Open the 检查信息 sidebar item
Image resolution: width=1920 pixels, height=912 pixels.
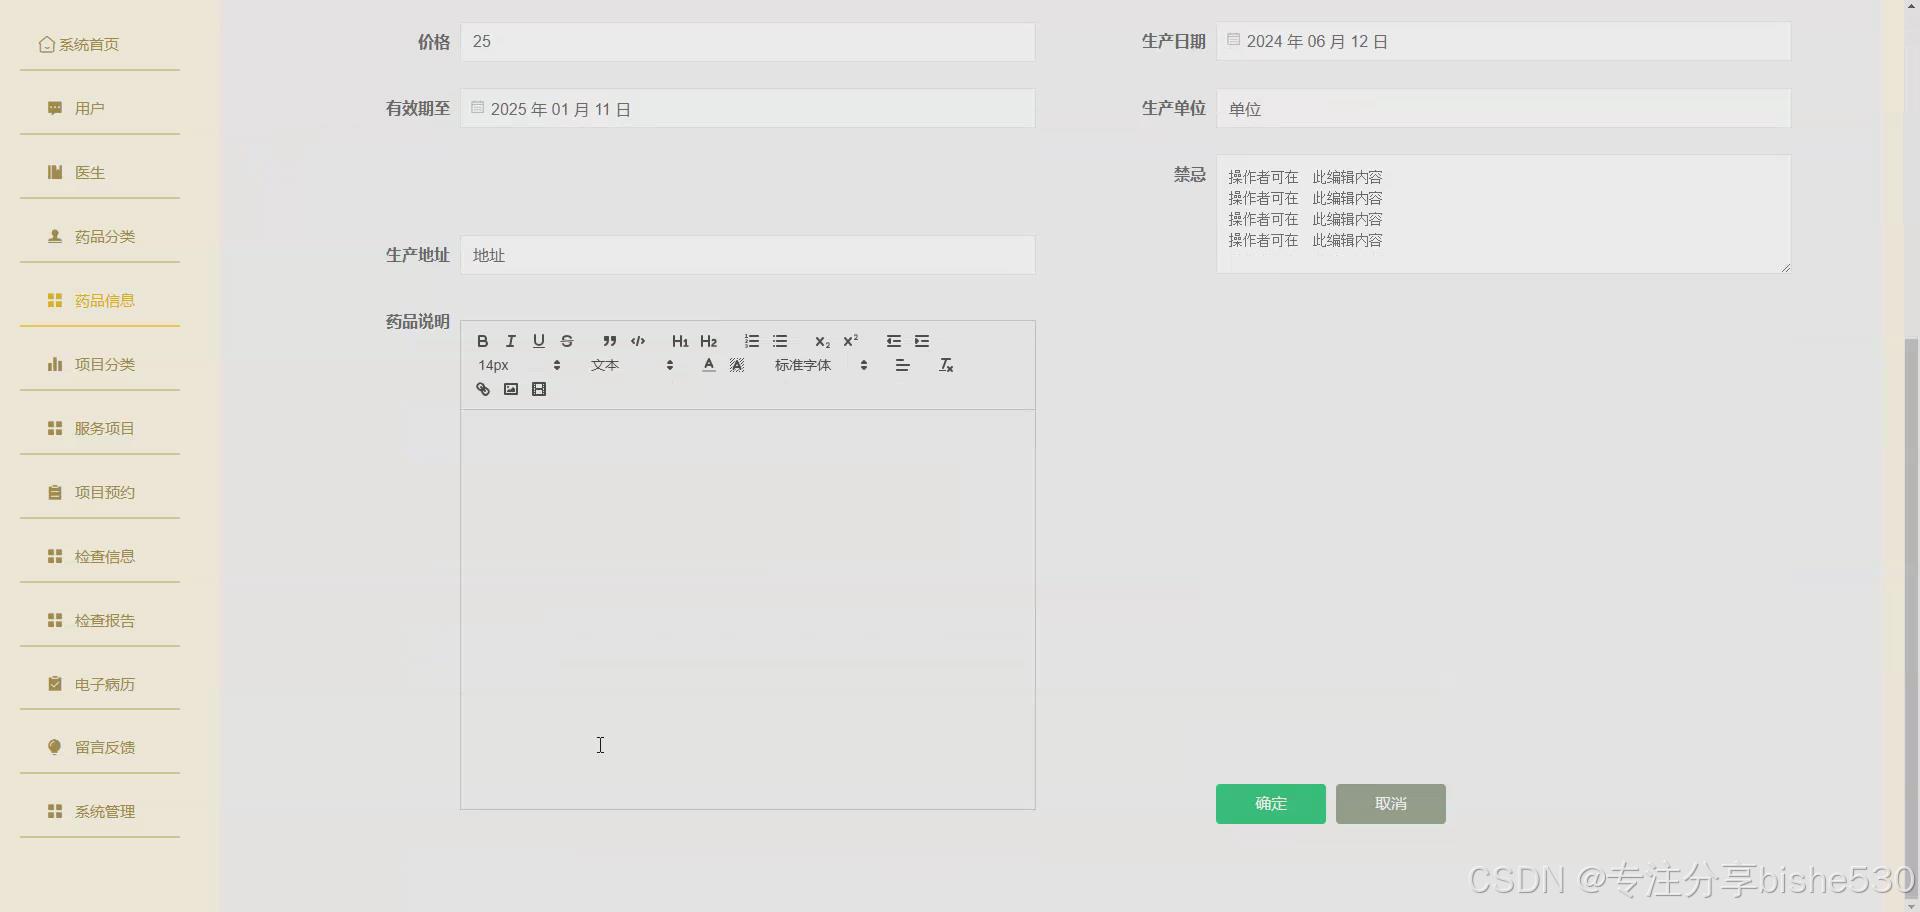coord(100,556)
